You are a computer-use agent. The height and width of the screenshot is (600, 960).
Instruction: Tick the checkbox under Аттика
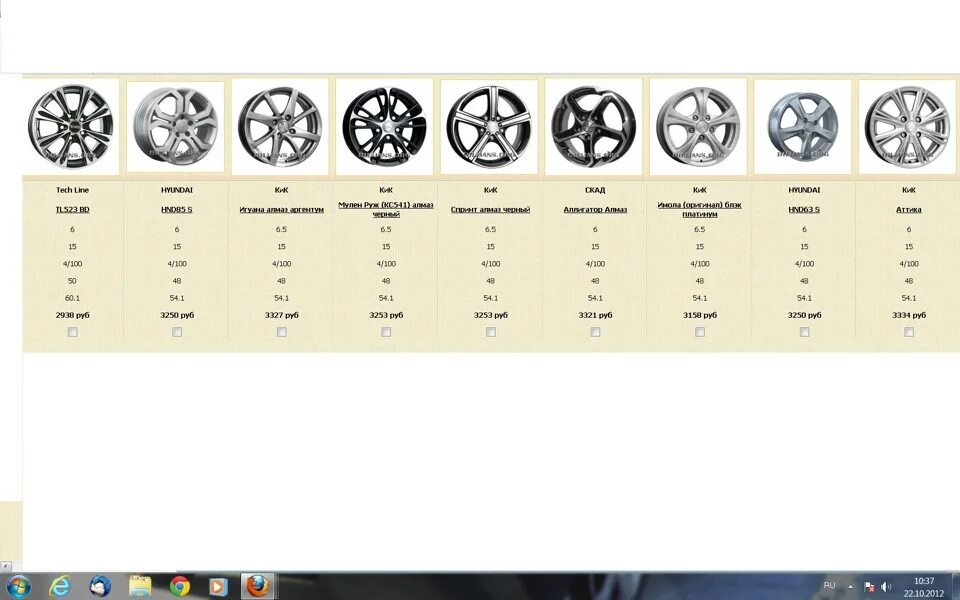tap(909, 332)
